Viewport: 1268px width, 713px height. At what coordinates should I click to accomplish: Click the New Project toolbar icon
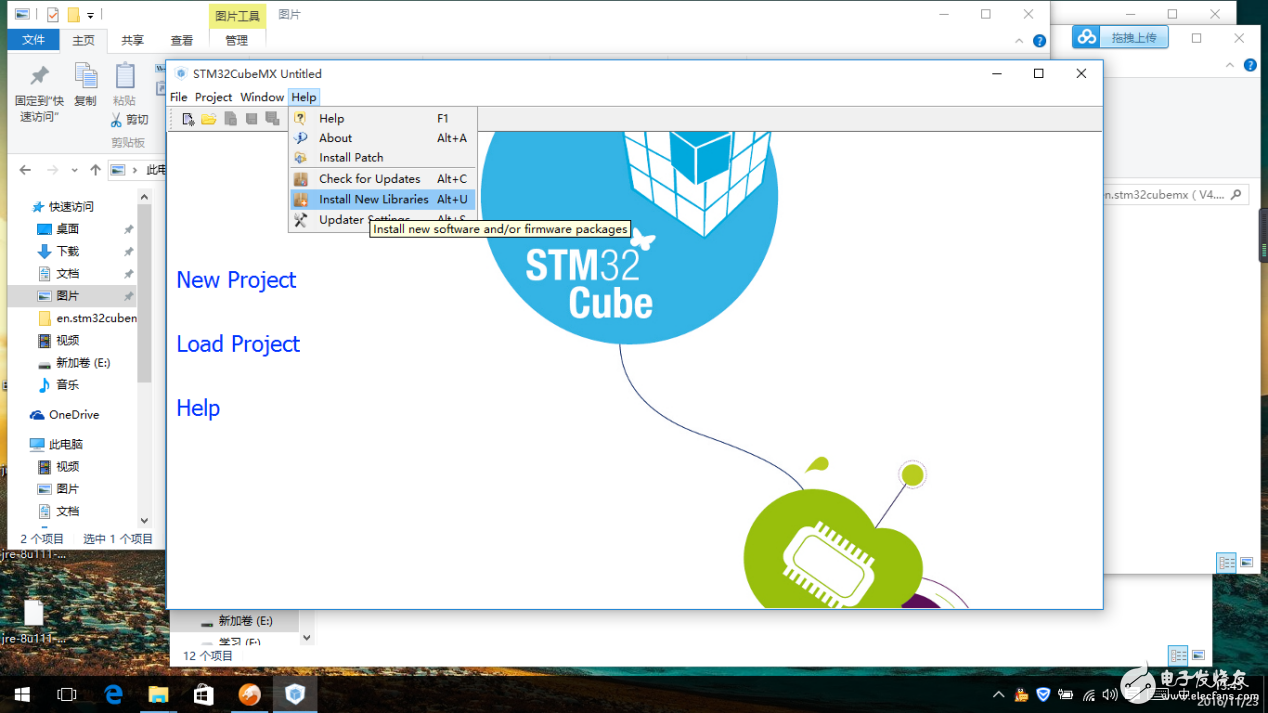(188, 119)
